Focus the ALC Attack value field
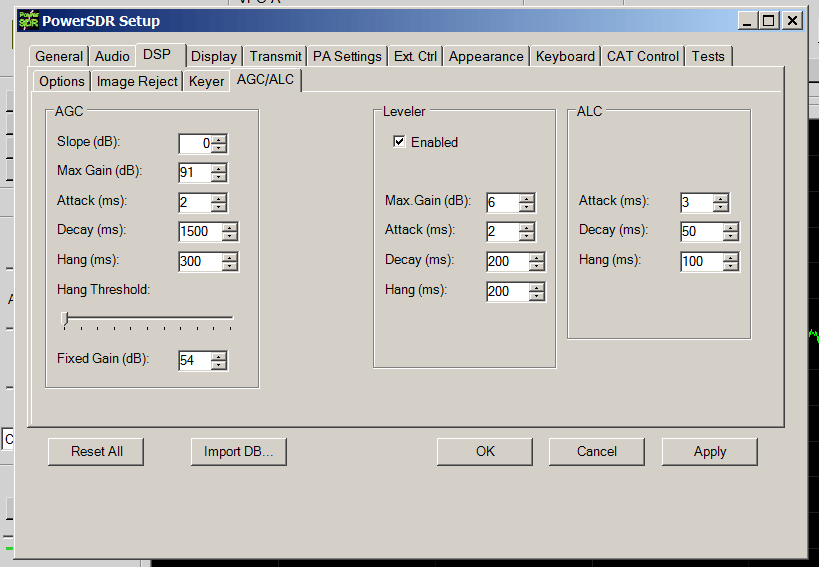 [695, 202]
